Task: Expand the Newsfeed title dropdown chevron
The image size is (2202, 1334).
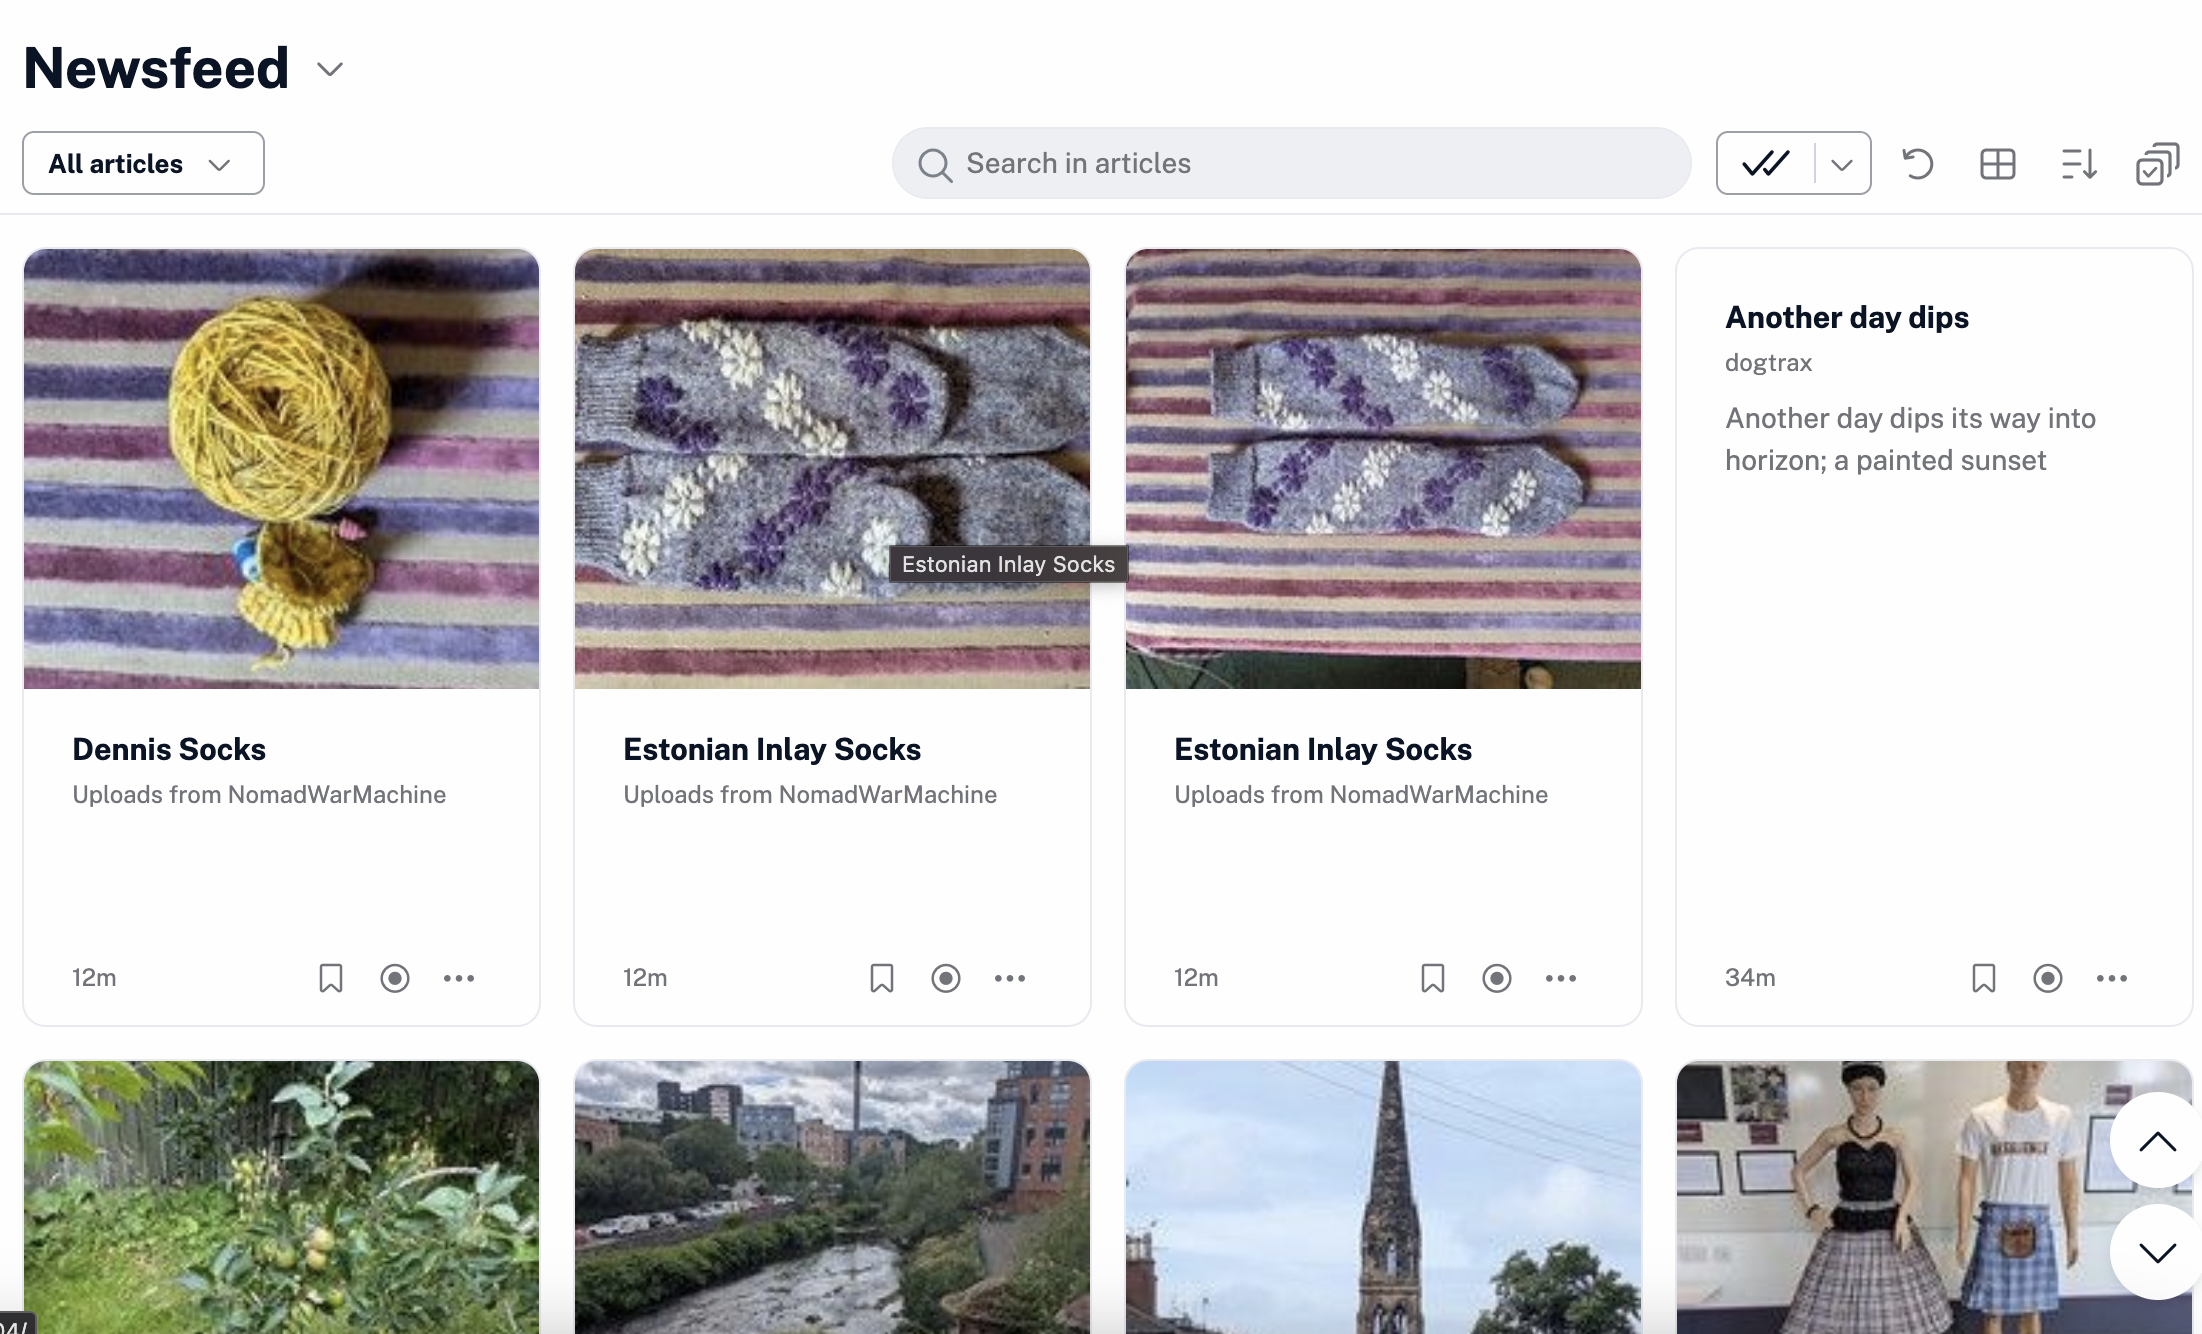Action: coord(330,69)
